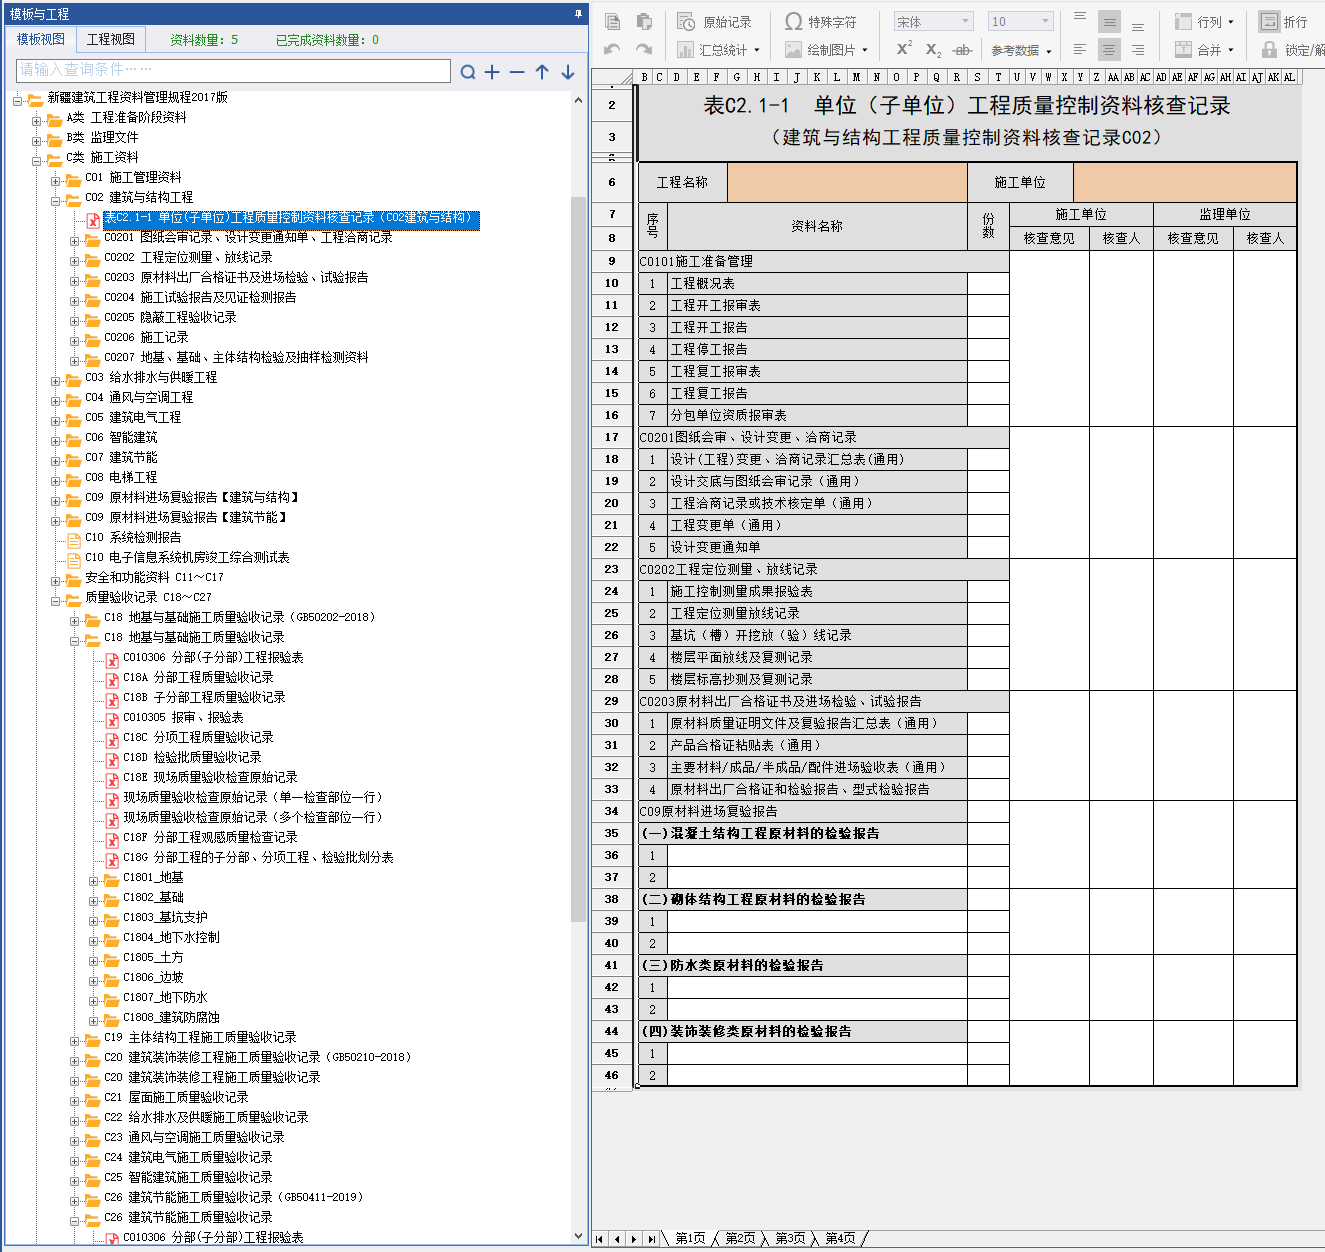
Task: Open 行列 rows and columns menu
Action: (1204, 21)
